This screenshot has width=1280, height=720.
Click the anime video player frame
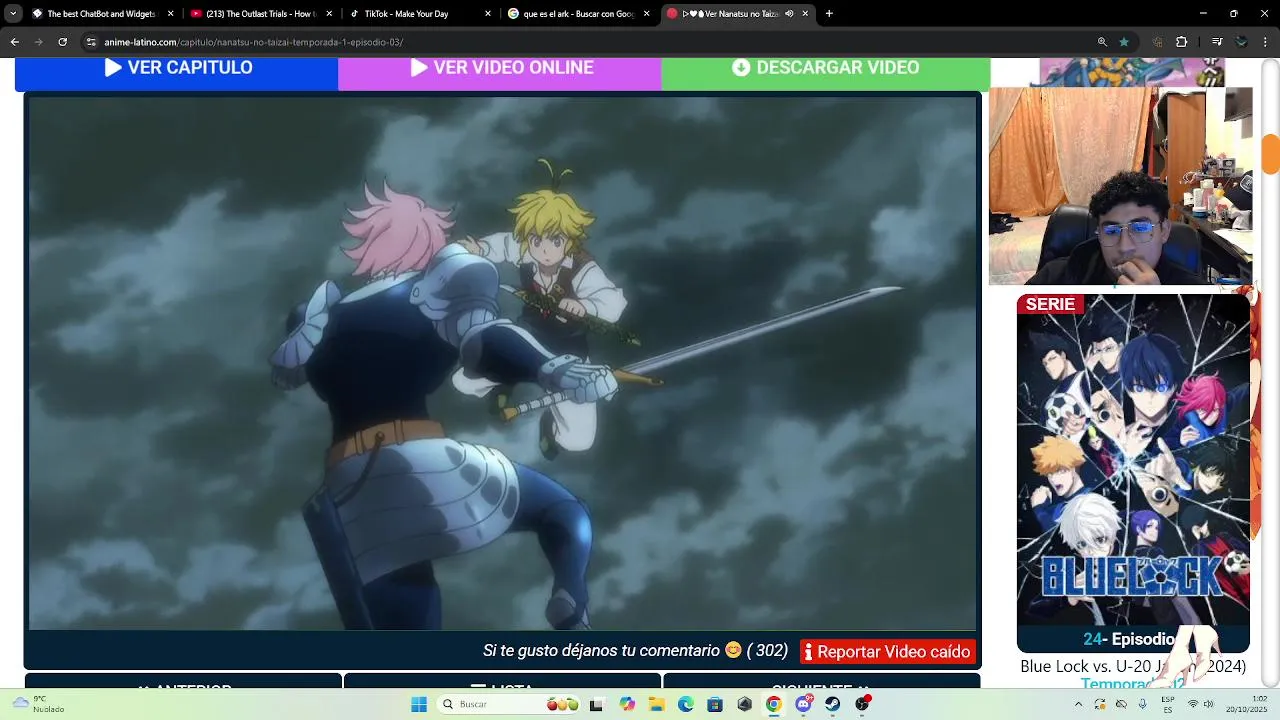(x=502, y=364)
